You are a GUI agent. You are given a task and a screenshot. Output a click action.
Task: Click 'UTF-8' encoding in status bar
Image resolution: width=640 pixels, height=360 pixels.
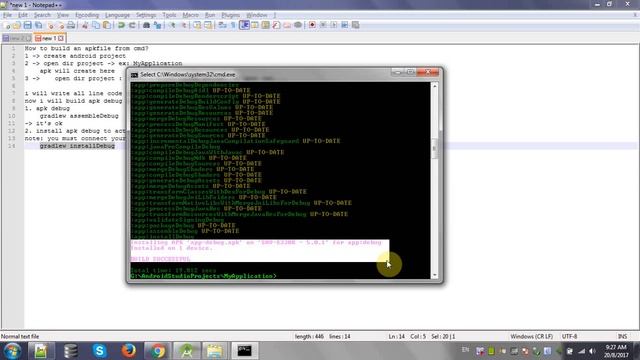coord(569,337)
